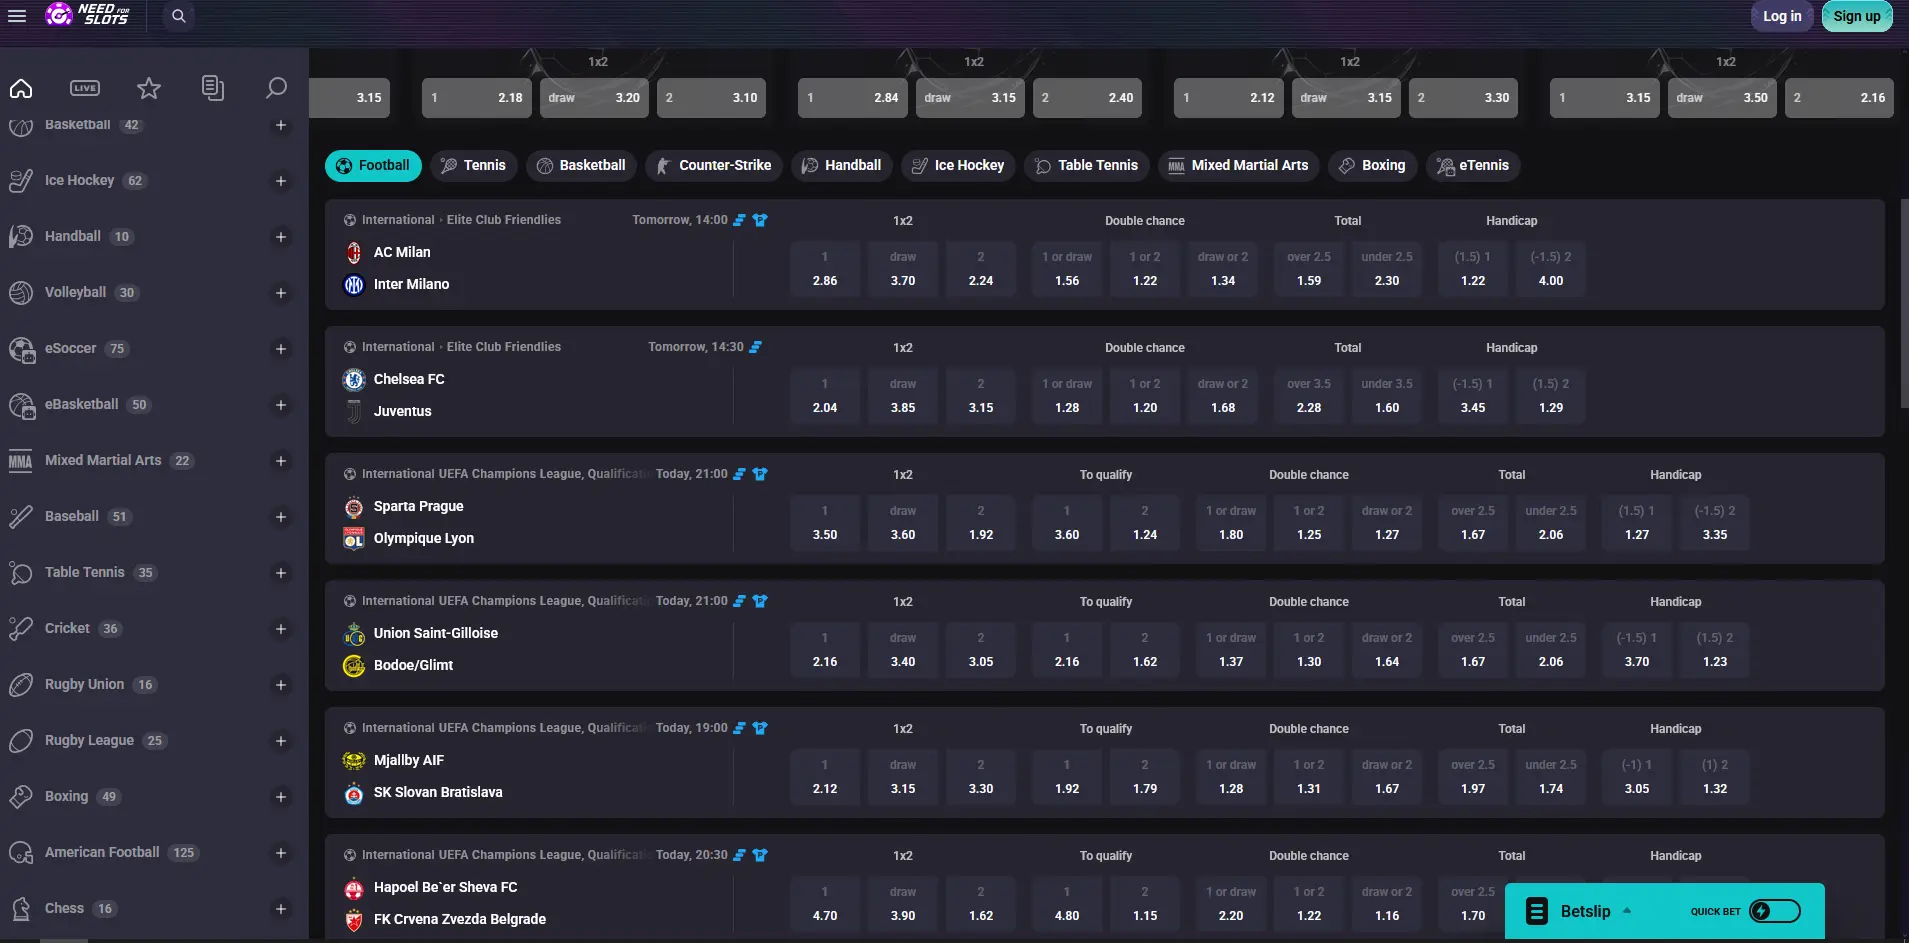Click the Baseball bat icon in the sidebar

[21, 517]
